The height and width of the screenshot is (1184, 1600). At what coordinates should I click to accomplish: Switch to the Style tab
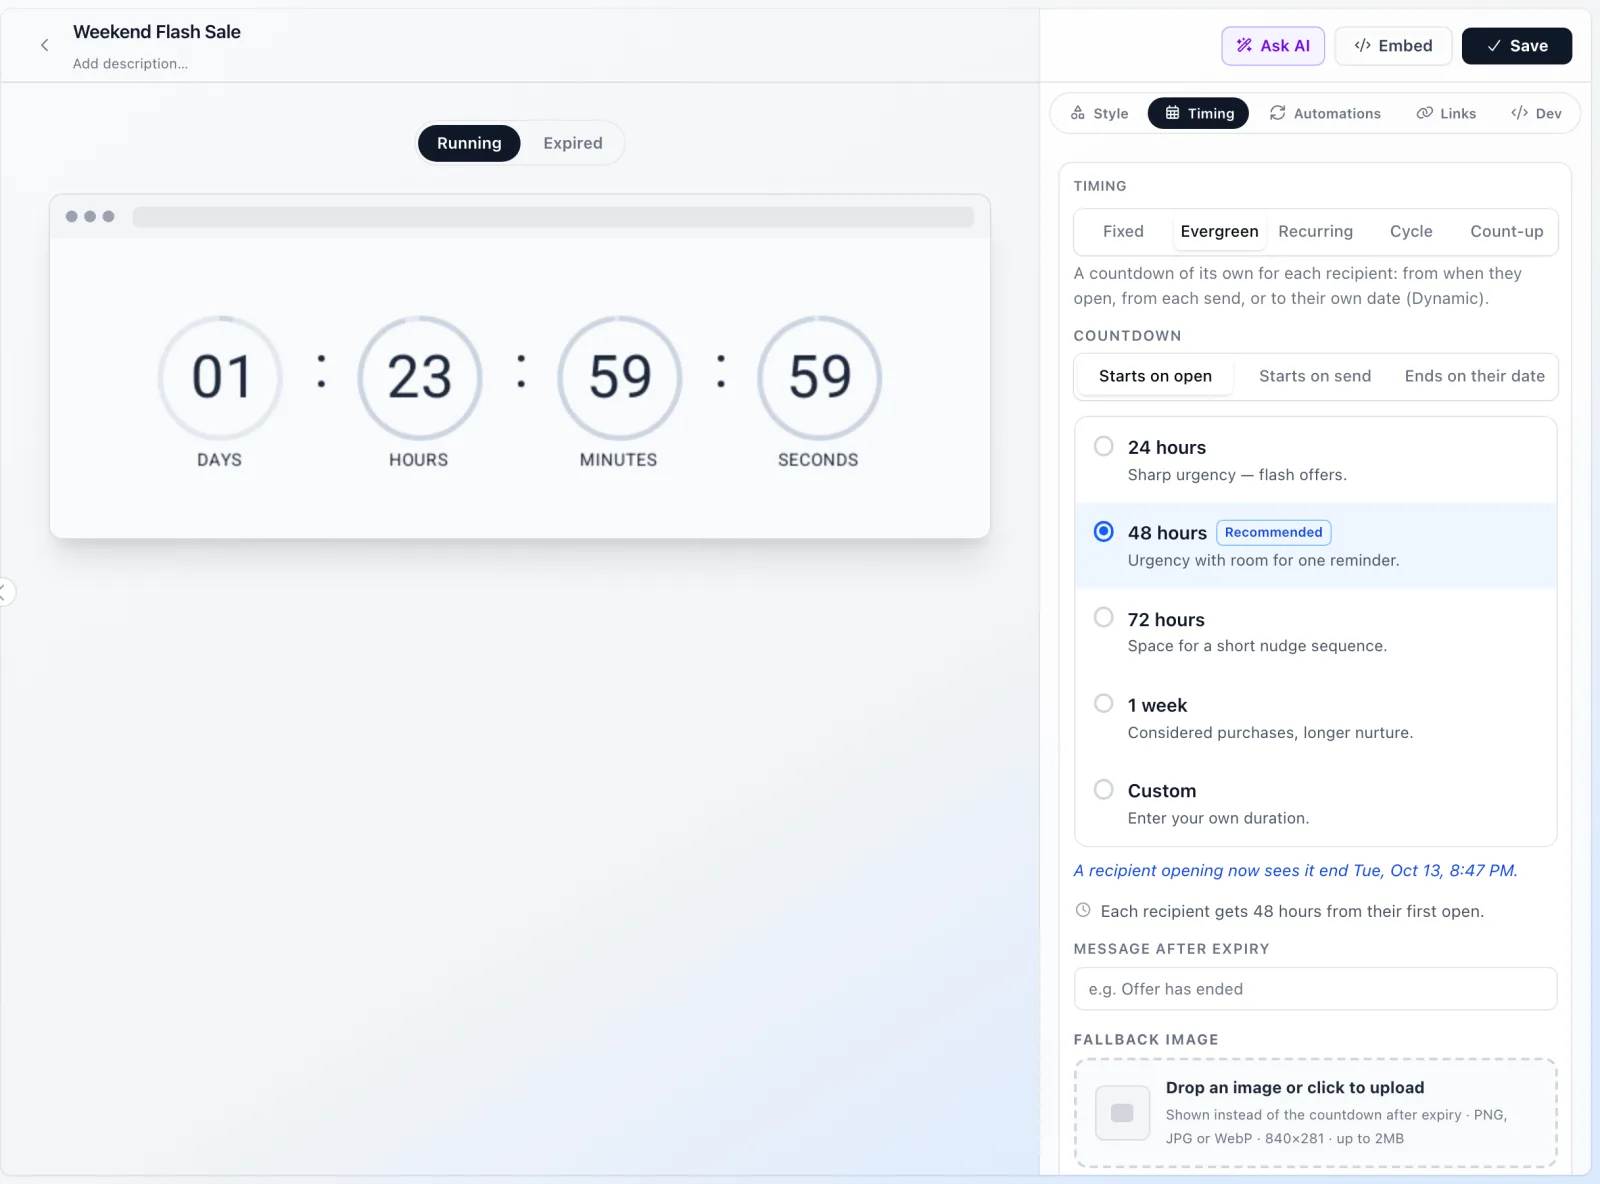(x=1100, y=113)
